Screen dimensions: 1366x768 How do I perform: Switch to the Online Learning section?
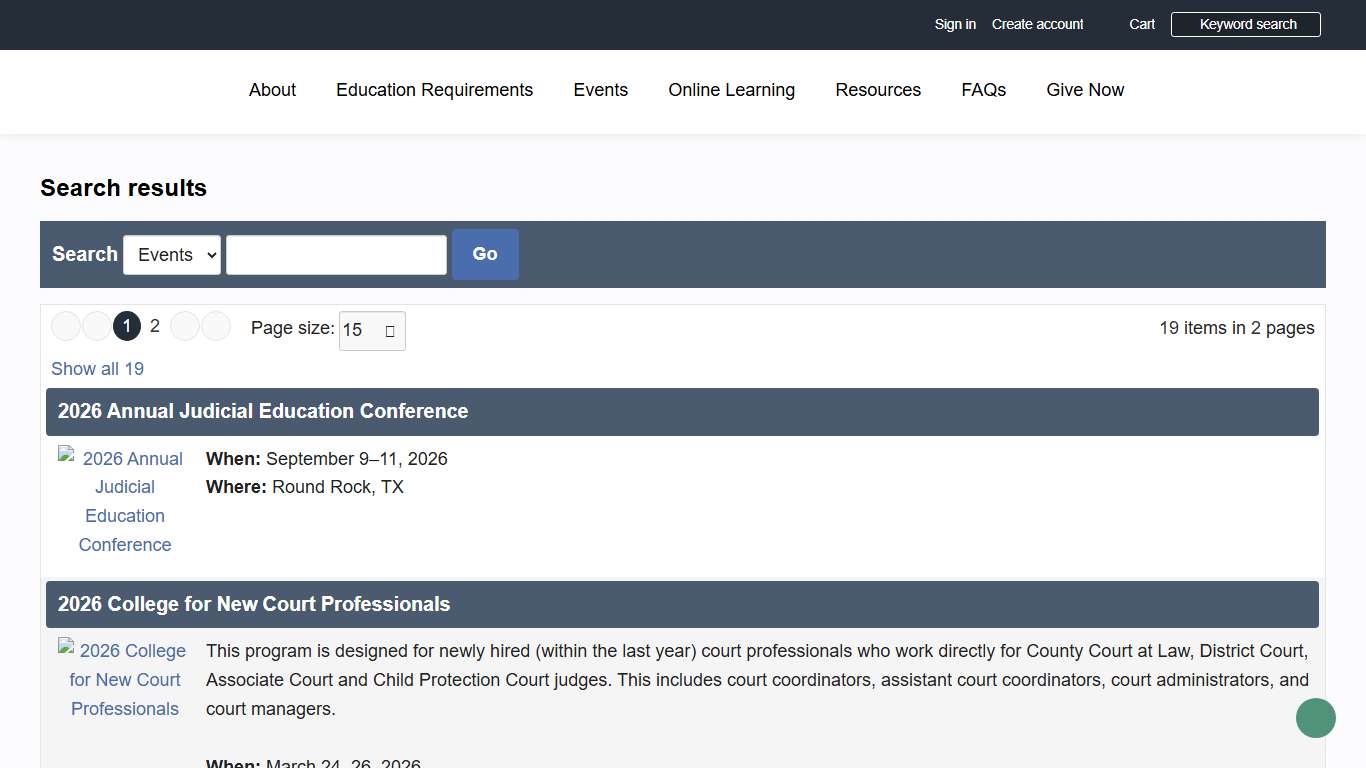[x=731, y=90]
